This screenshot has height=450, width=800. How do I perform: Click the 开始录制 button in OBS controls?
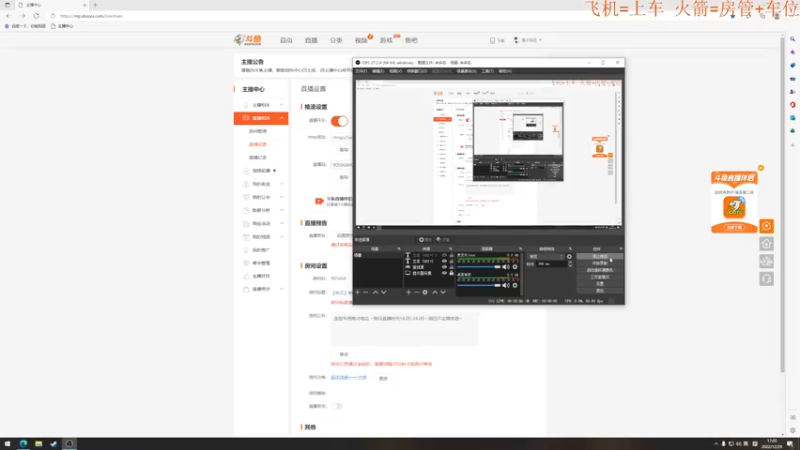[x=599, y=263]
